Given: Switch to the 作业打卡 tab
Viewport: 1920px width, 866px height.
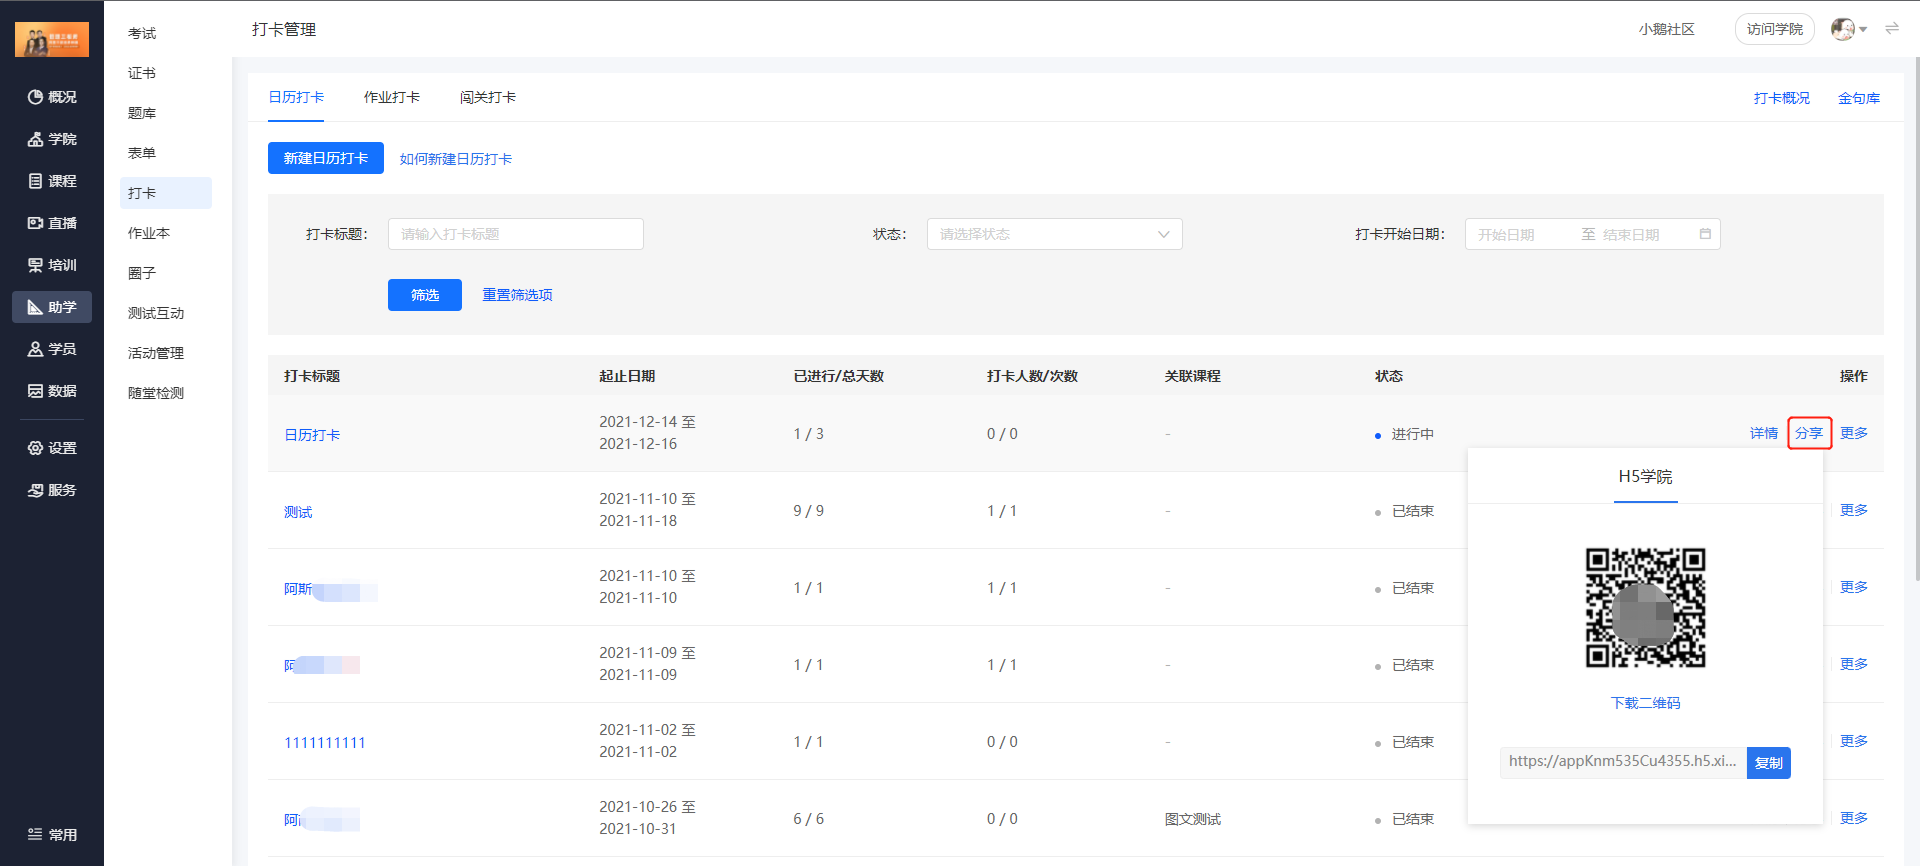Looking at the screenshot, I should 391,97.
